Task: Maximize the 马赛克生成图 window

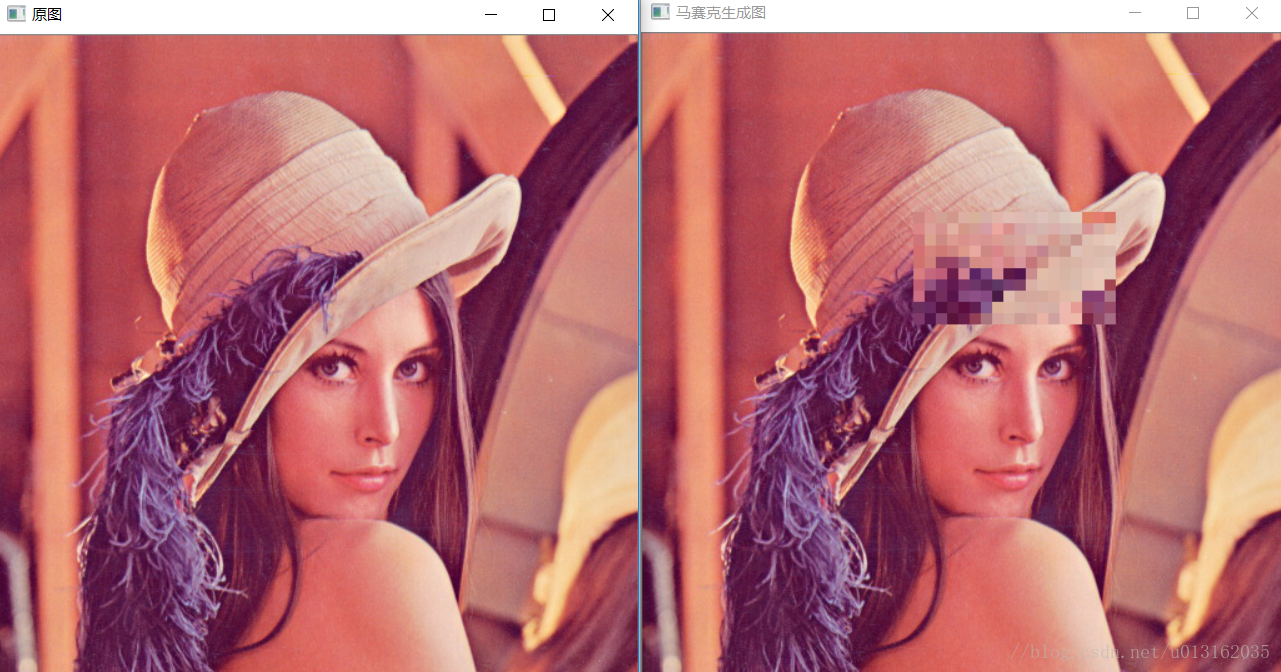Action: [1193, 13]
